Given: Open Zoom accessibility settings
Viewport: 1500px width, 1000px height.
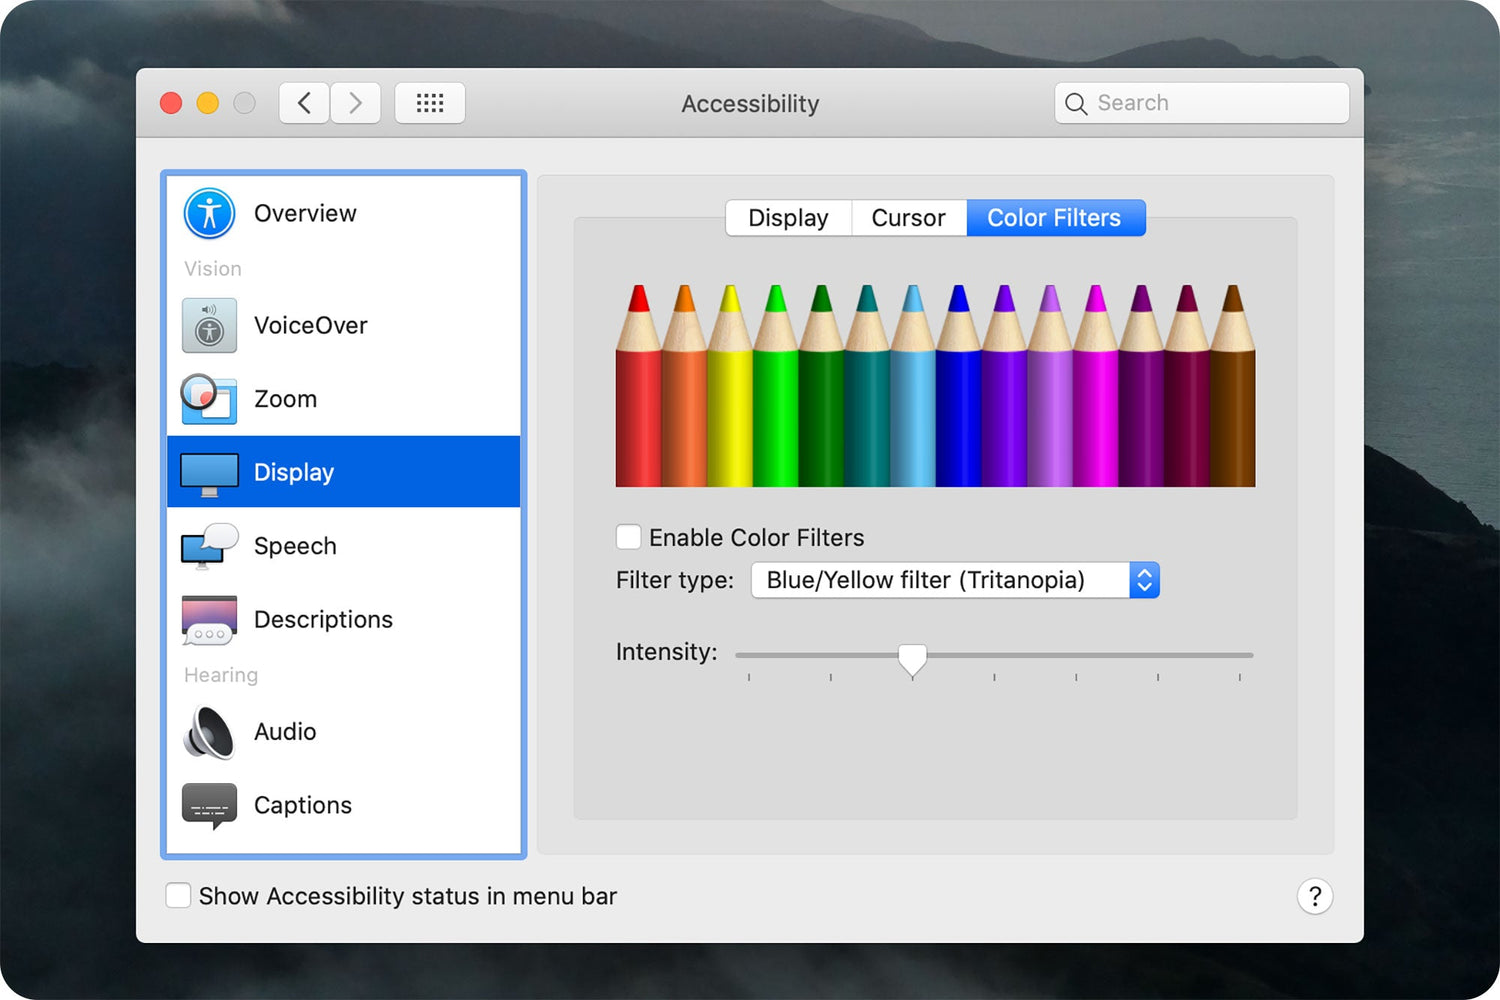Looking at the screenshot, I should [x=208, y=398].
